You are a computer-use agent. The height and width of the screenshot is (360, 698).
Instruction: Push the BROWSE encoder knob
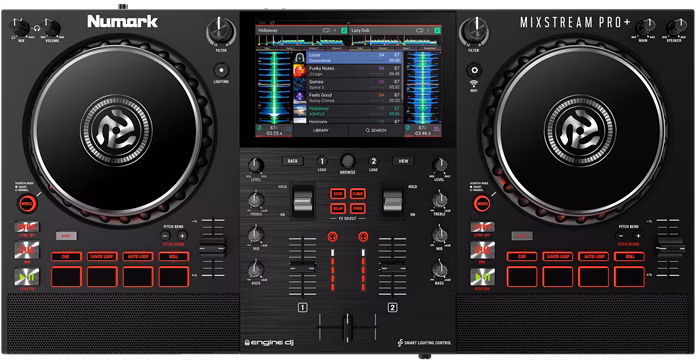click(348, 161)
